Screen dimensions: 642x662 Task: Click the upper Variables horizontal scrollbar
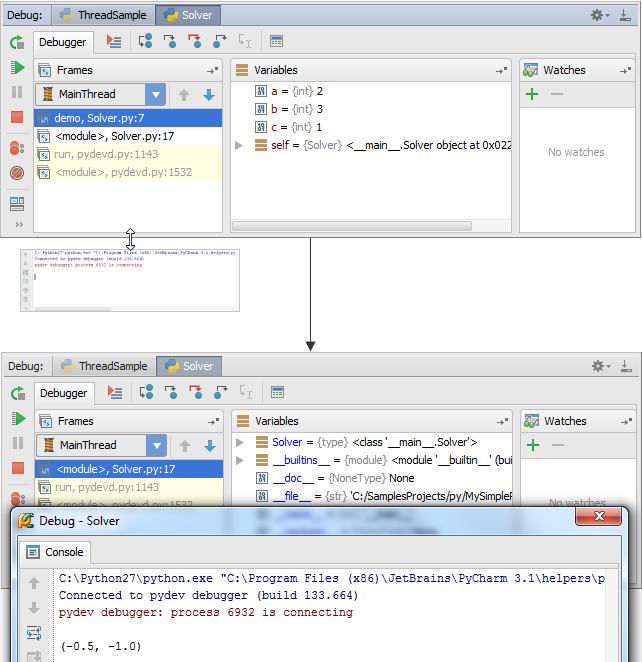tap(352, 226)
